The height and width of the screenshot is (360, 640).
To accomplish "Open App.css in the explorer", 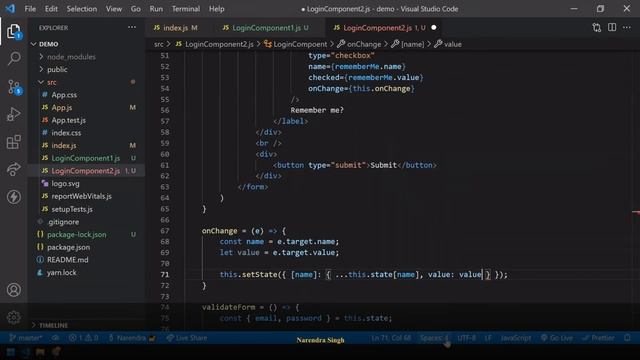I will tap(64, 95).
